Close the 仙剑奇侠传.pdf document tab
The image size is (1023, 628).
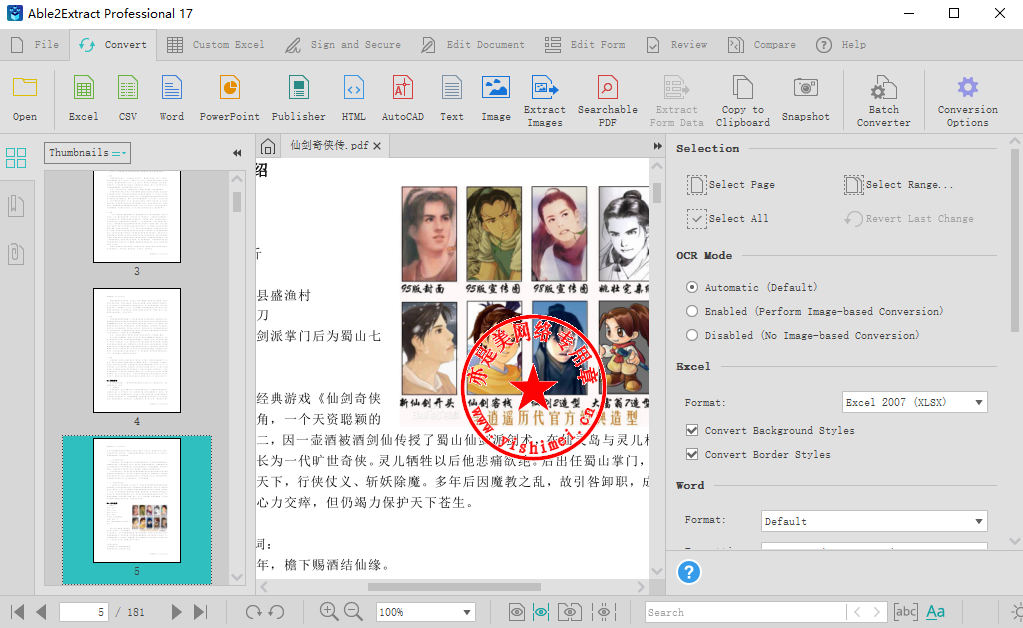(x=377, y=146)
